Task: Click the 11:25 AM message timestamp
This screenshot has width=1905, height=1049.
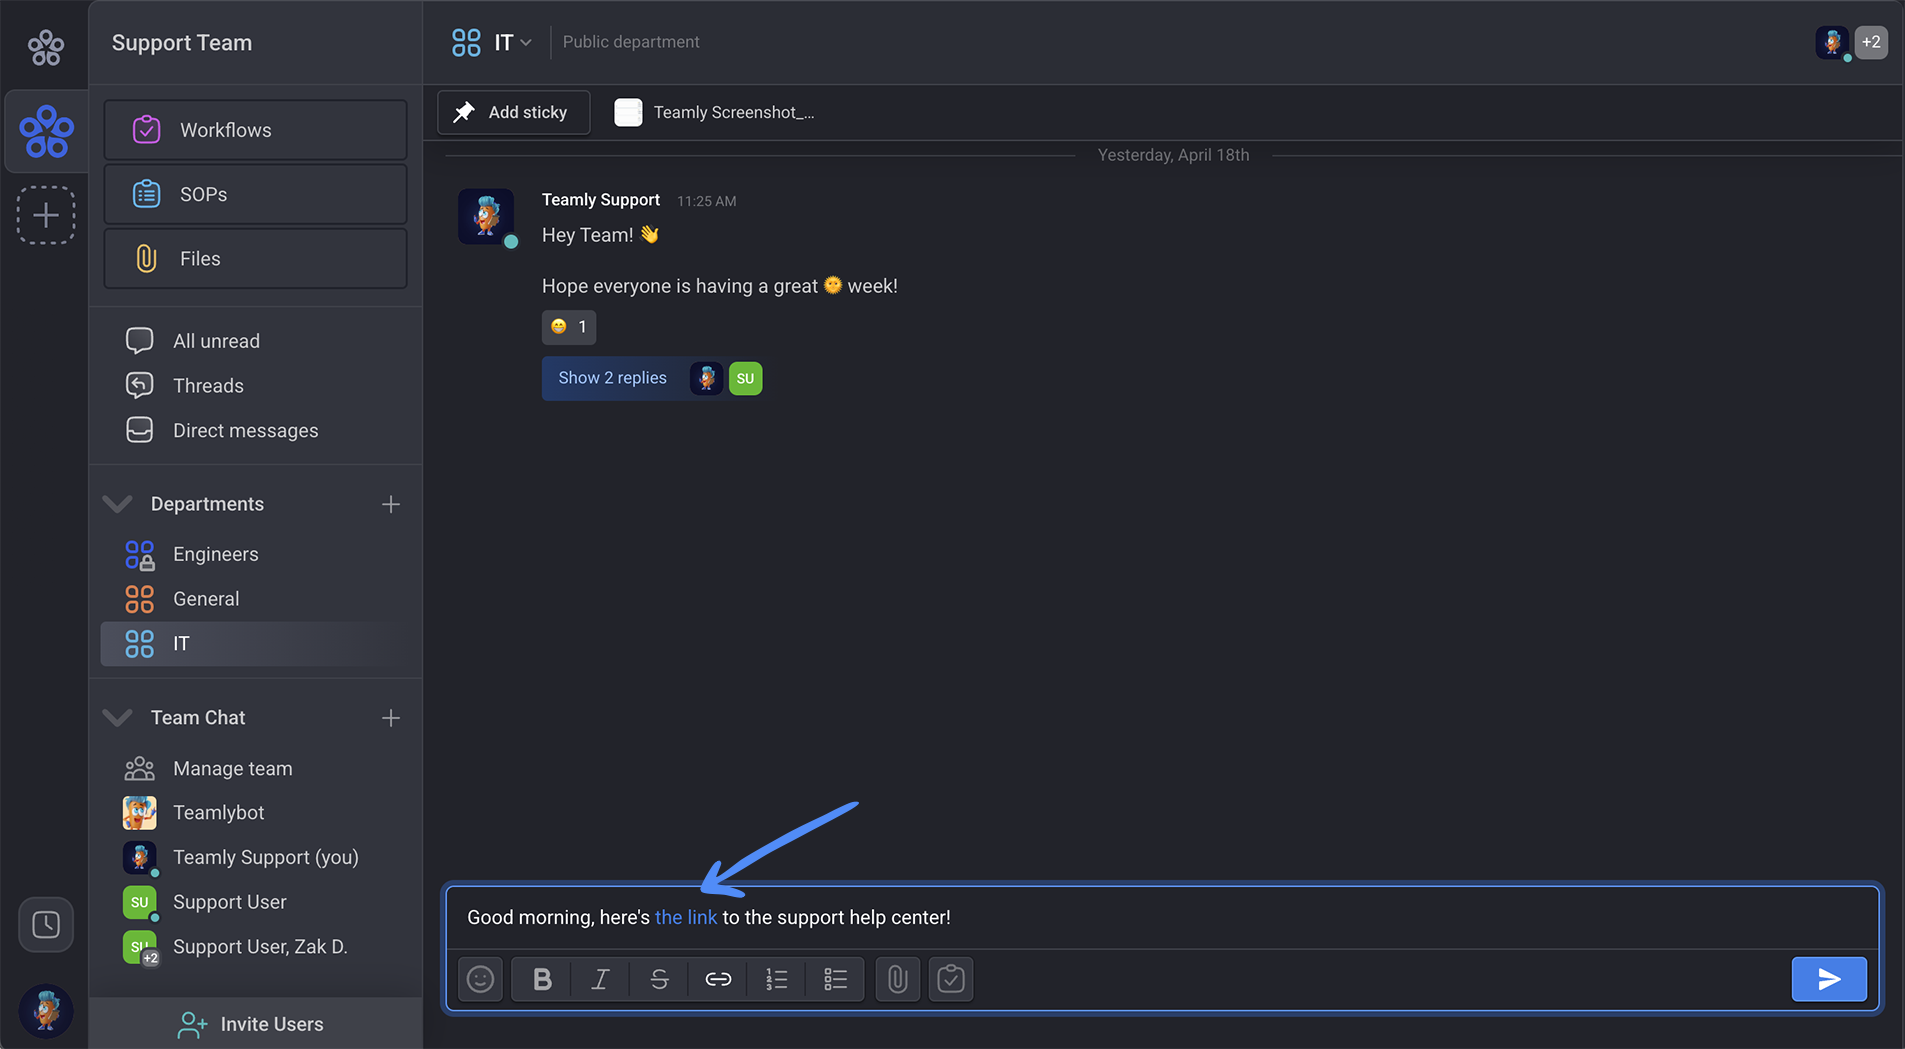Action: click(707, 201)
